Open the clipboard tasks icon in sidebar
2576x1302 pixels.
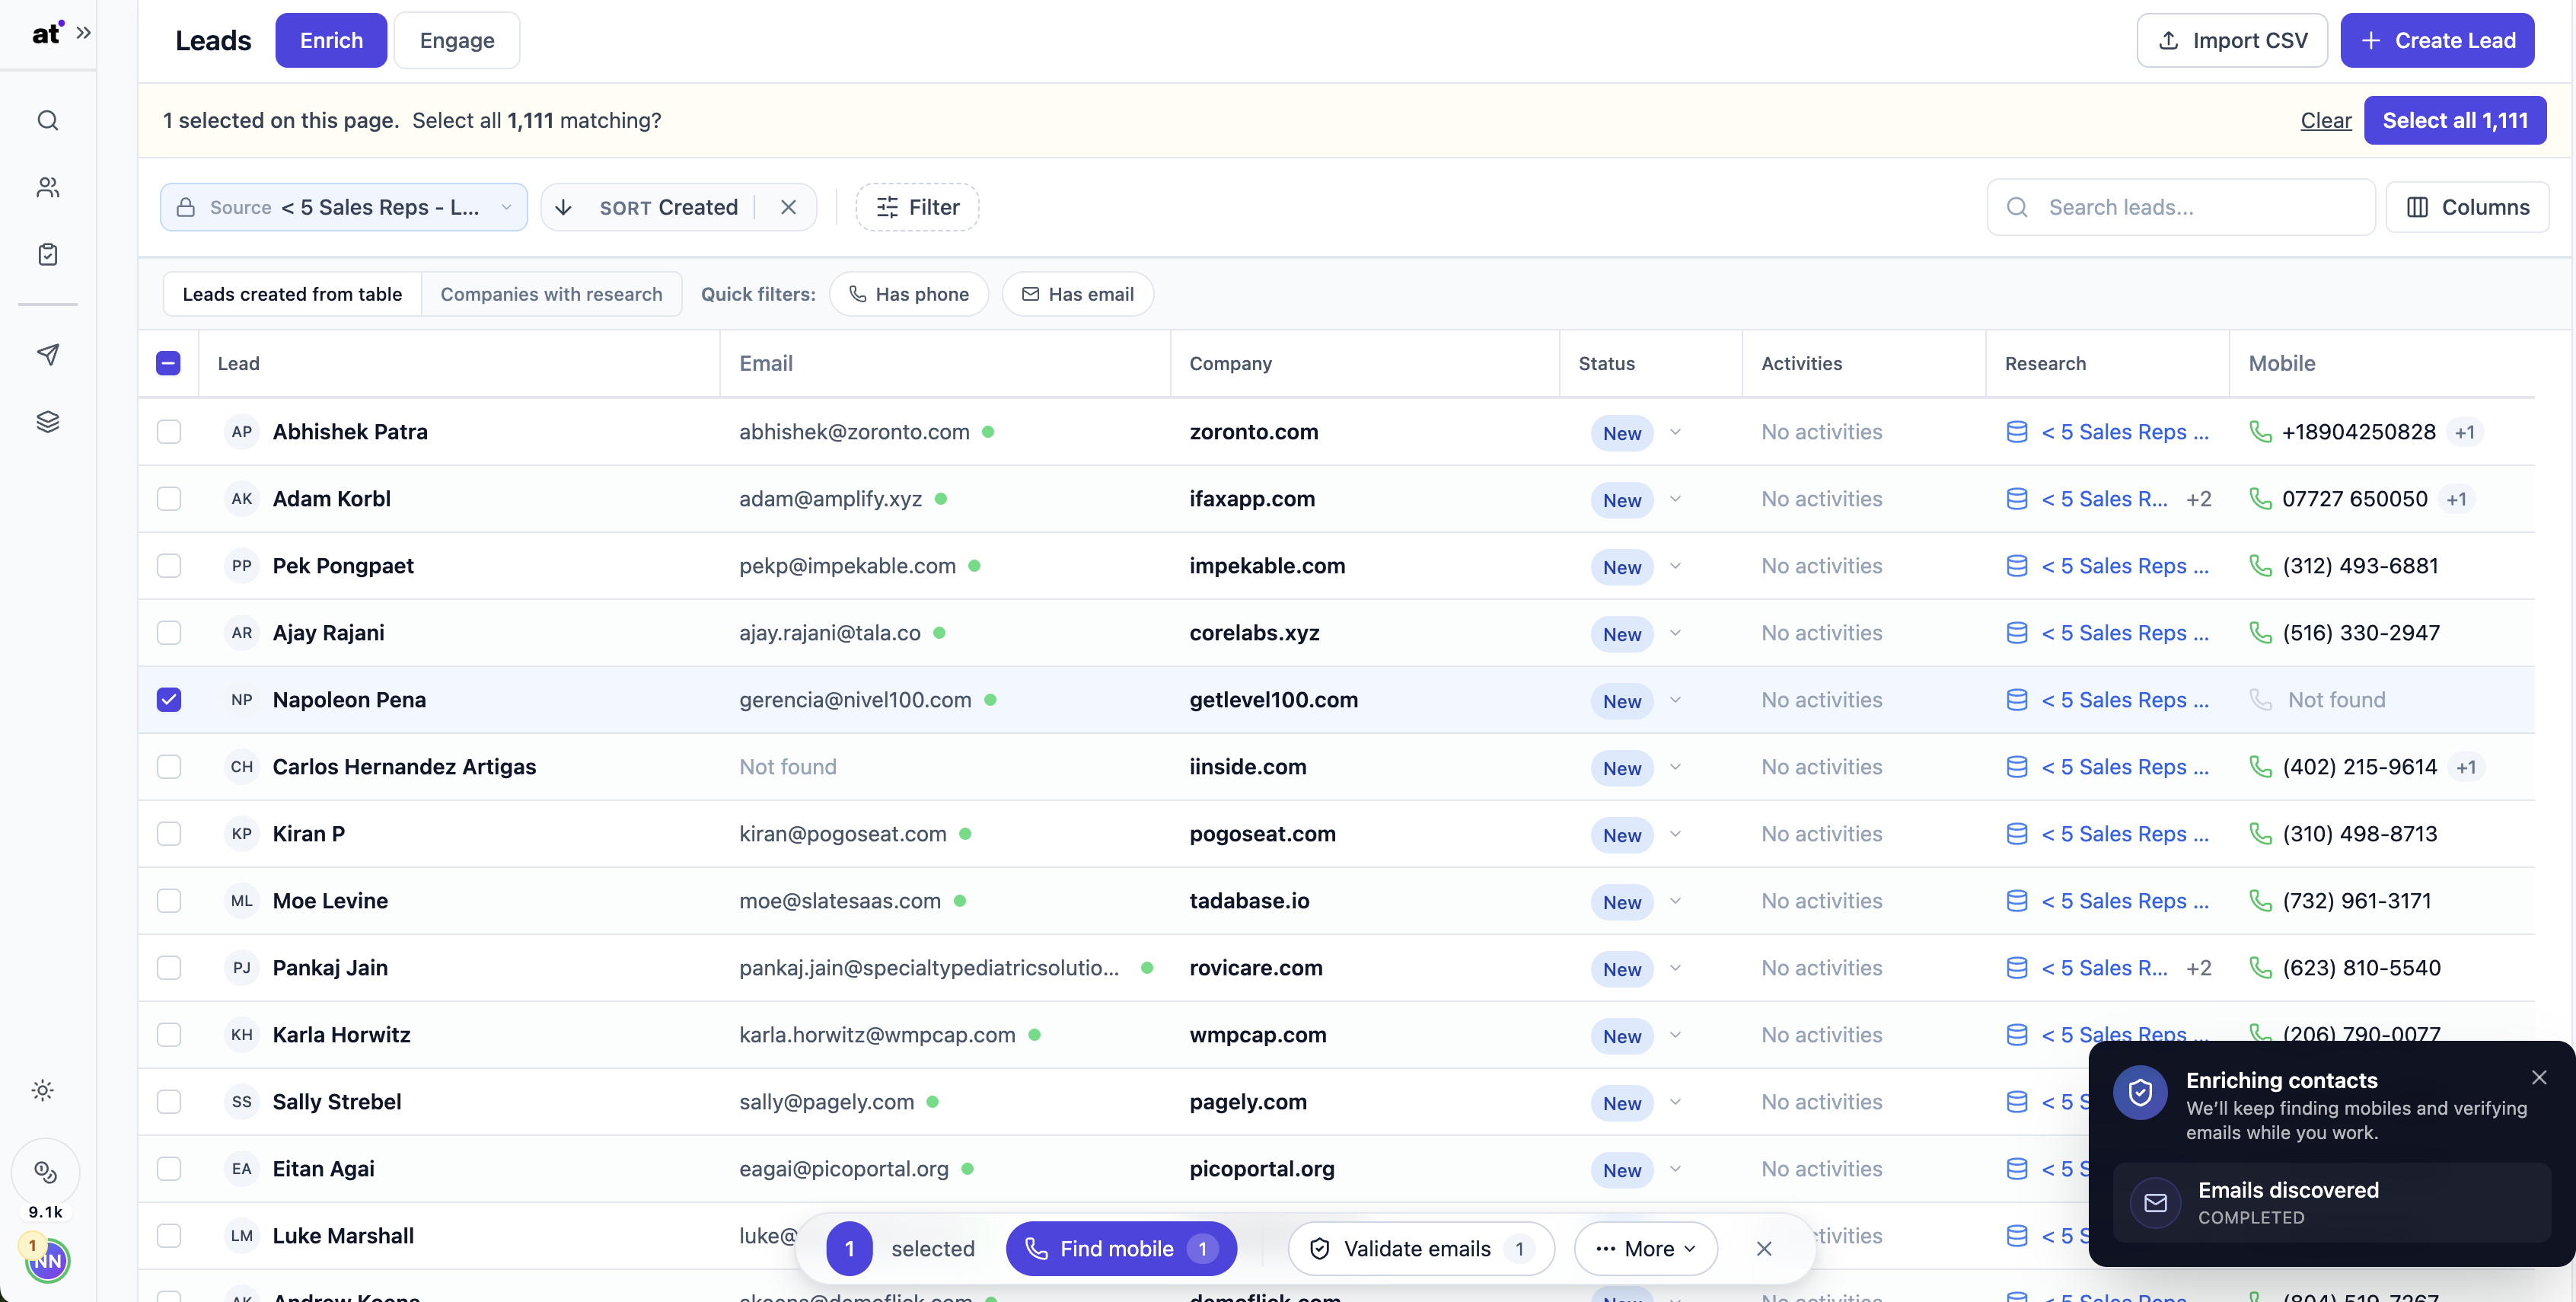click(48, 255)
